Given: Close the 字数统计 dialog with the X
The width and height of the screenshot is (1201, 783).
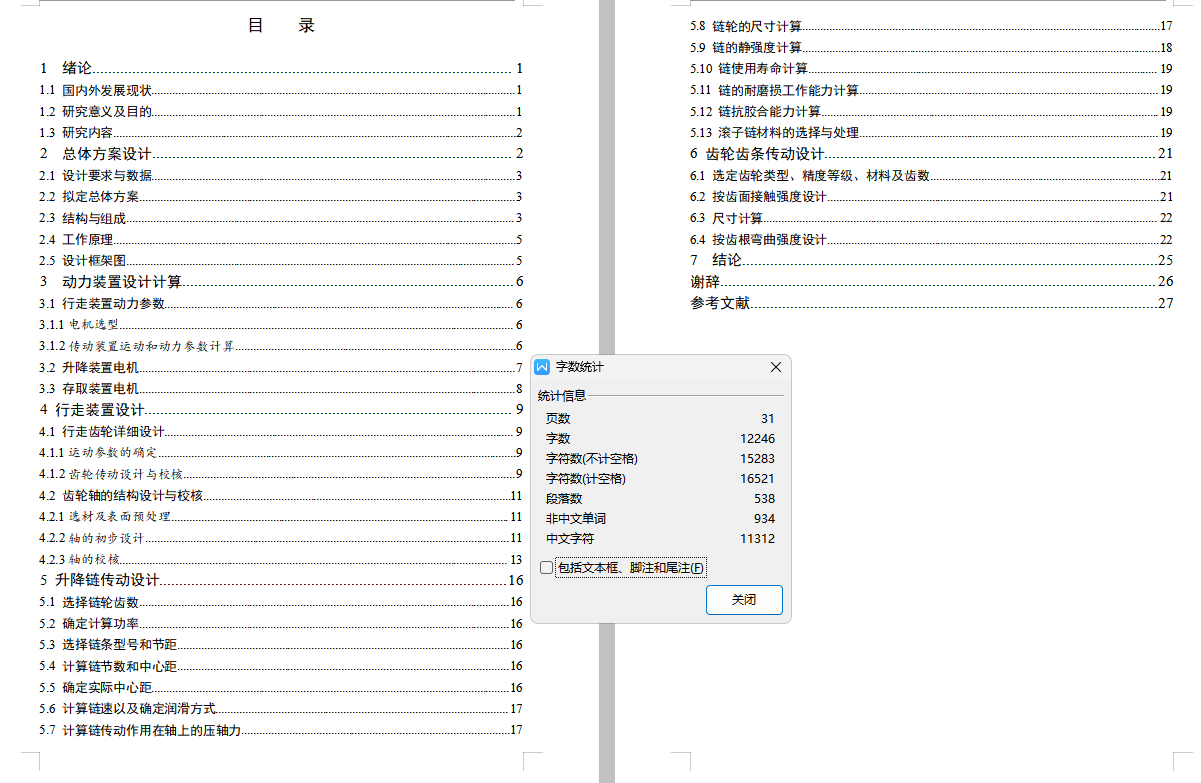Looking at the screenshot, I should click(x=776, y=367).
